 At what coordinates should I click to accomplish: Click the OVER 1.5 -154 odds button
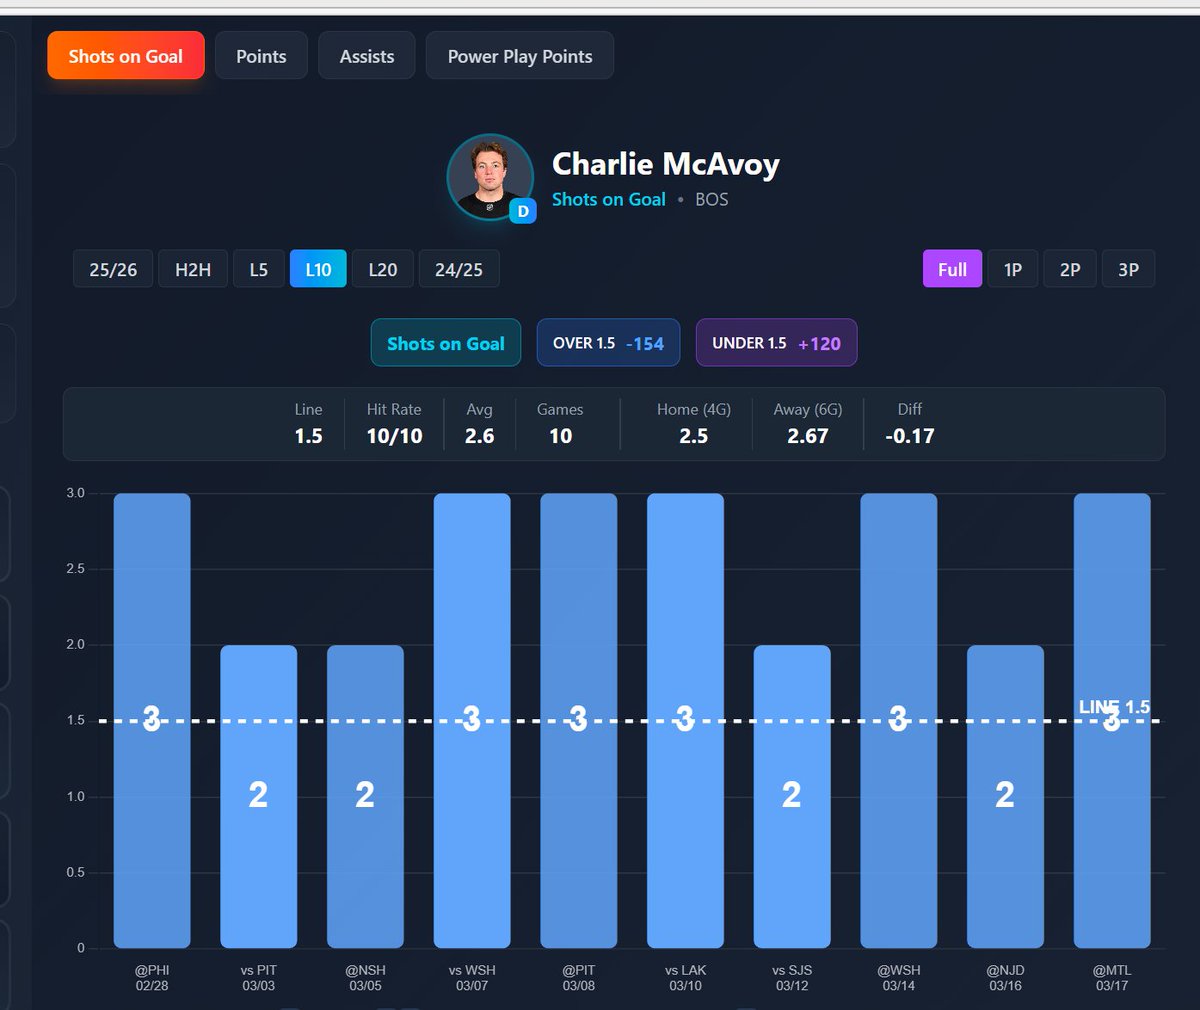[x=608, y=342]
